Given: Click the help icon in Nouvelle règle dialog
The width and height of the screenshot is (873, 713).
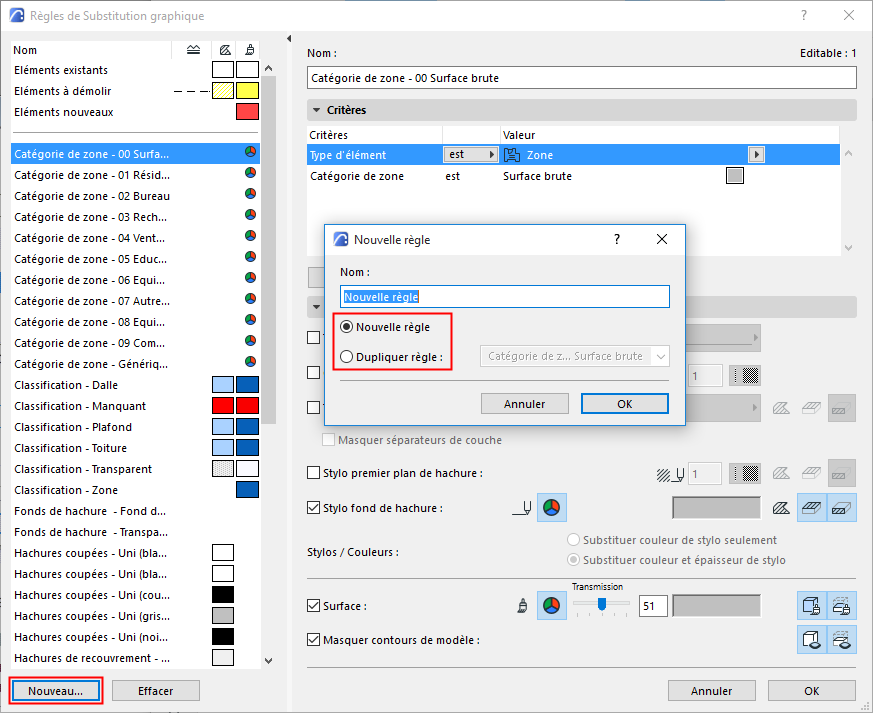Looking at the screenshot, I should point(616,239).
